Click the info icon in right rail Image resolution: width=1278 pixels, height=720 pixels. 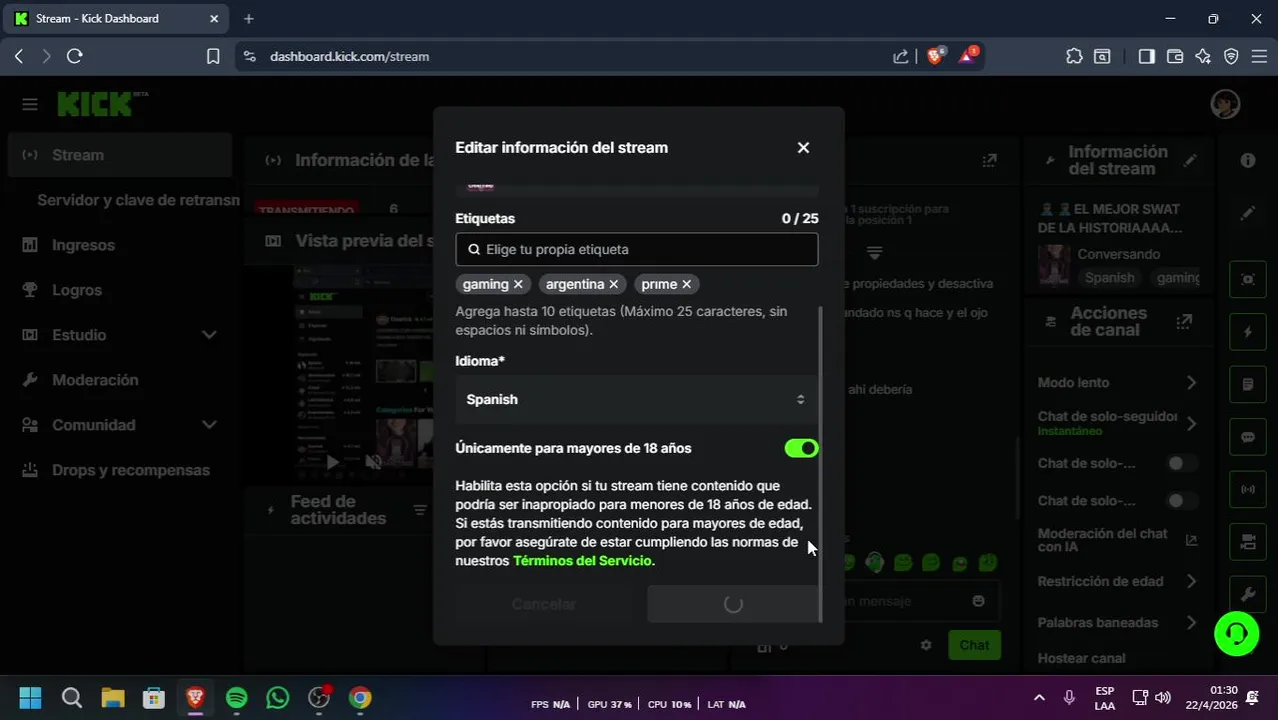pos(1248,161)
